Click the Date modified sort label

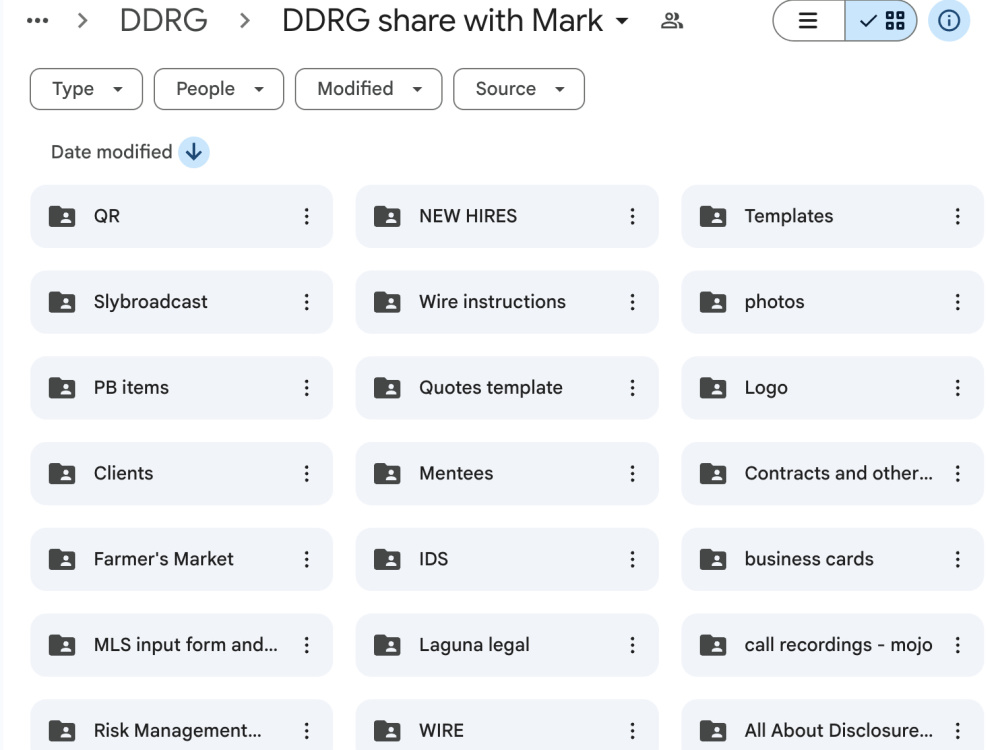coord(112,152)
